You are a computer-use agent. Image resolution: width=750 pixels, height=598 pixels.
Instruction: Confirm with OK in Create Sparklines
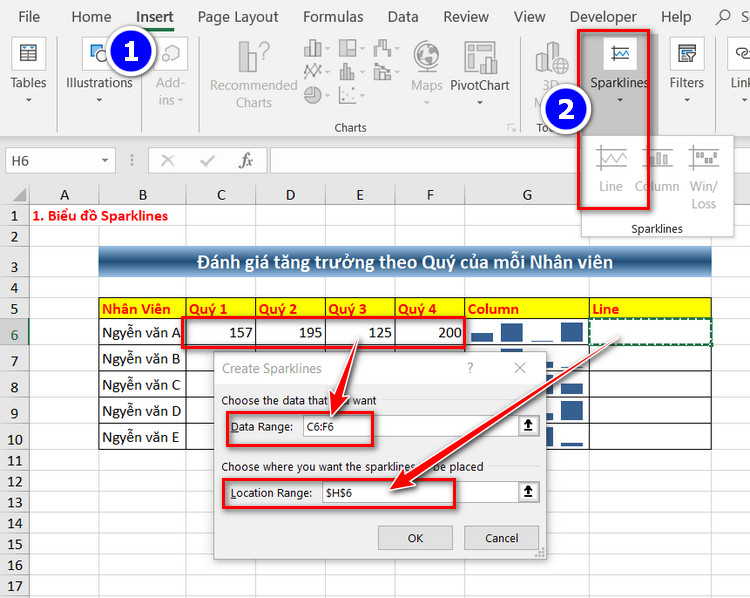pos(415,538)
